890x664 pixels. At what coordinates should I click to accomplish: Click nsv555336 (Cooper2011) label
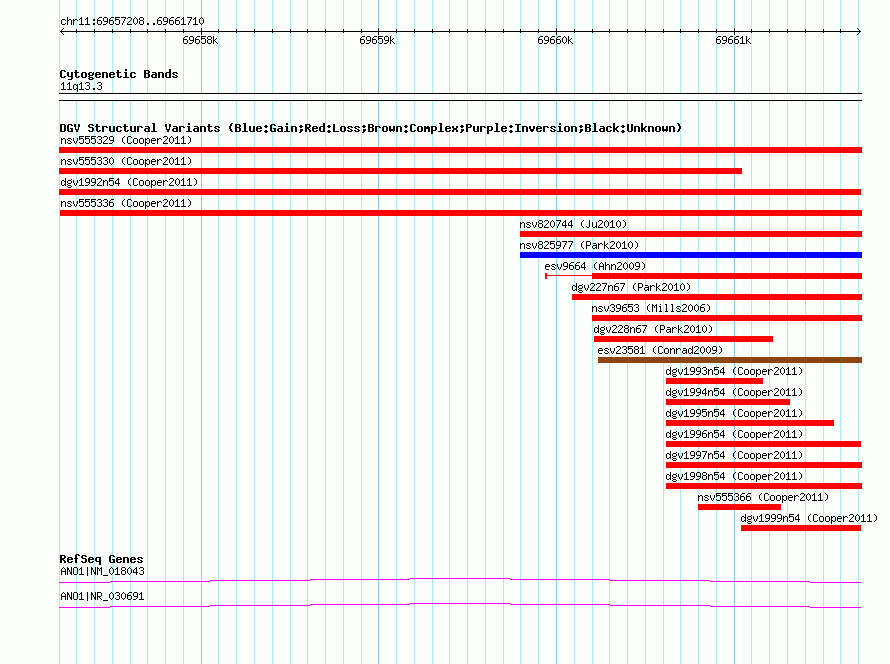[126, 203]
